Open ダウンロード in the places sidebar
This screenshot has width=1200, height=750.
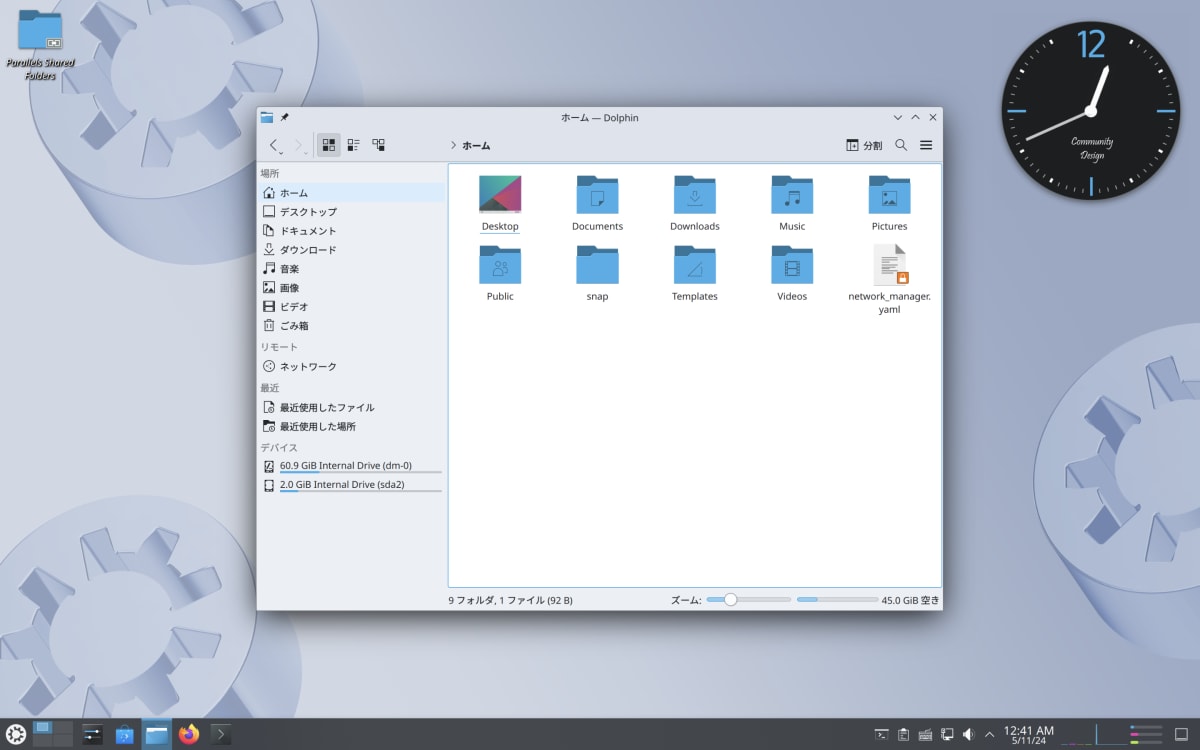(351, 250)
